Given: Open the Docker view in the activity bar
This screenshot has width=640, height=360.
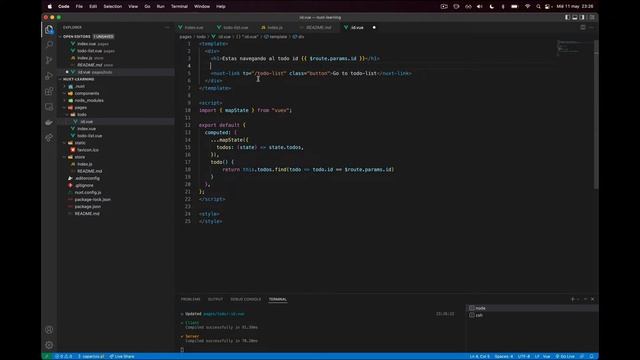Looking at the screenshot, I should click(x=49, y=122).
